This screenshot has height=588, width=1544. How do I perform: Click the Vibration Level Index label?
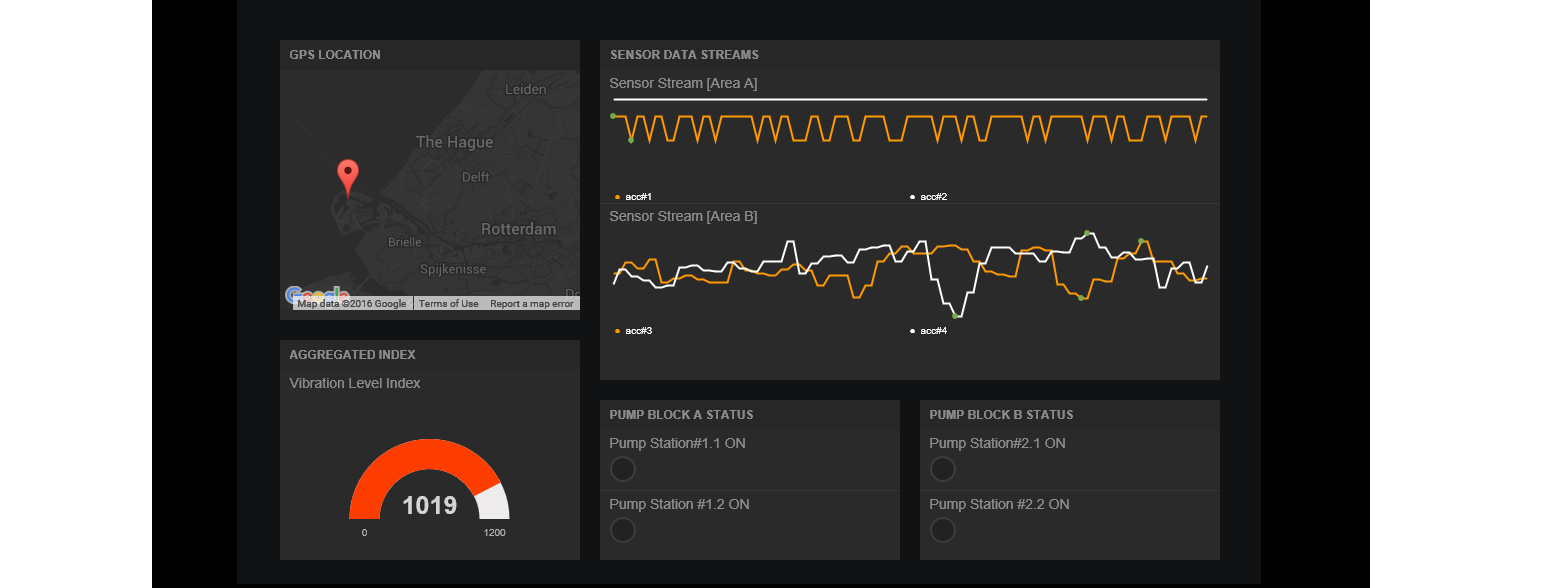point(355,383)
